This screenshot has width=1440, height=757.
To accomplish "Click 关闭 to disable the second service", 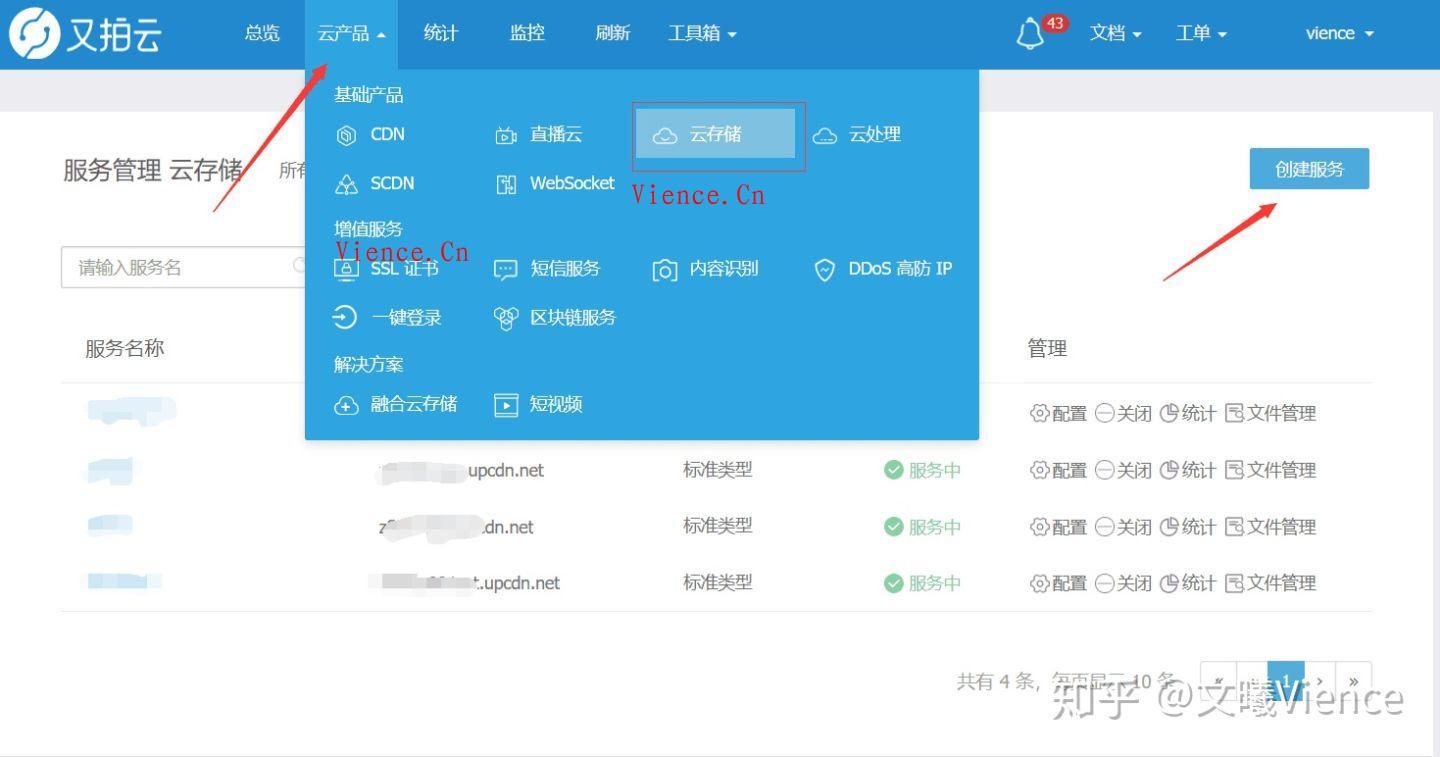I will click(x=1122, y=469).
